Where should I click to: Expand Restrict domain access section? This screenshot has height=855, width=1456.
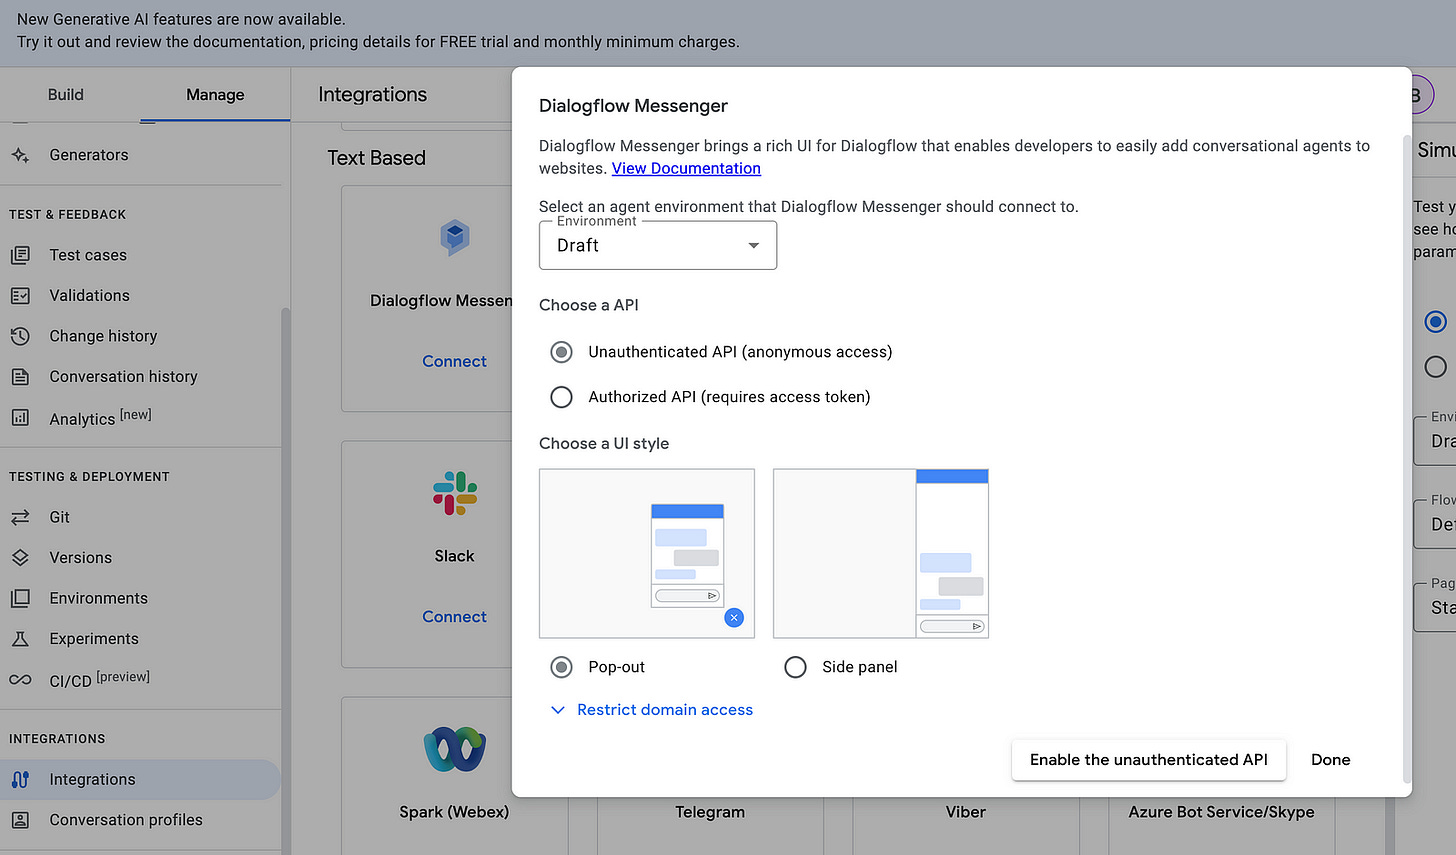[x=652, y=710]
